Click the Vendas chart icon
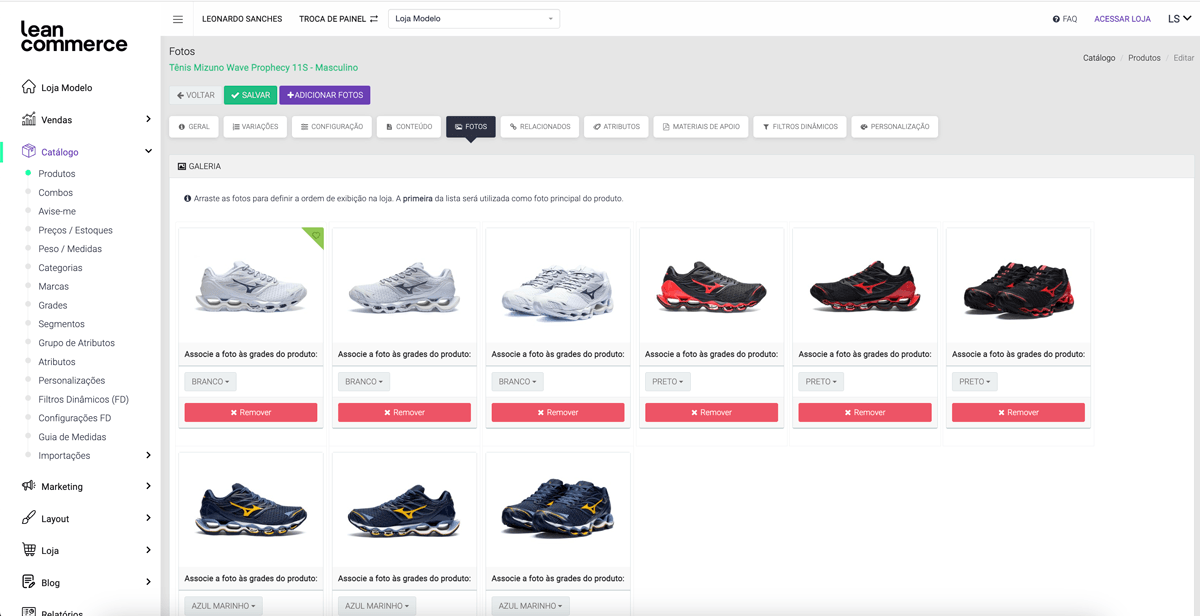 29,119
